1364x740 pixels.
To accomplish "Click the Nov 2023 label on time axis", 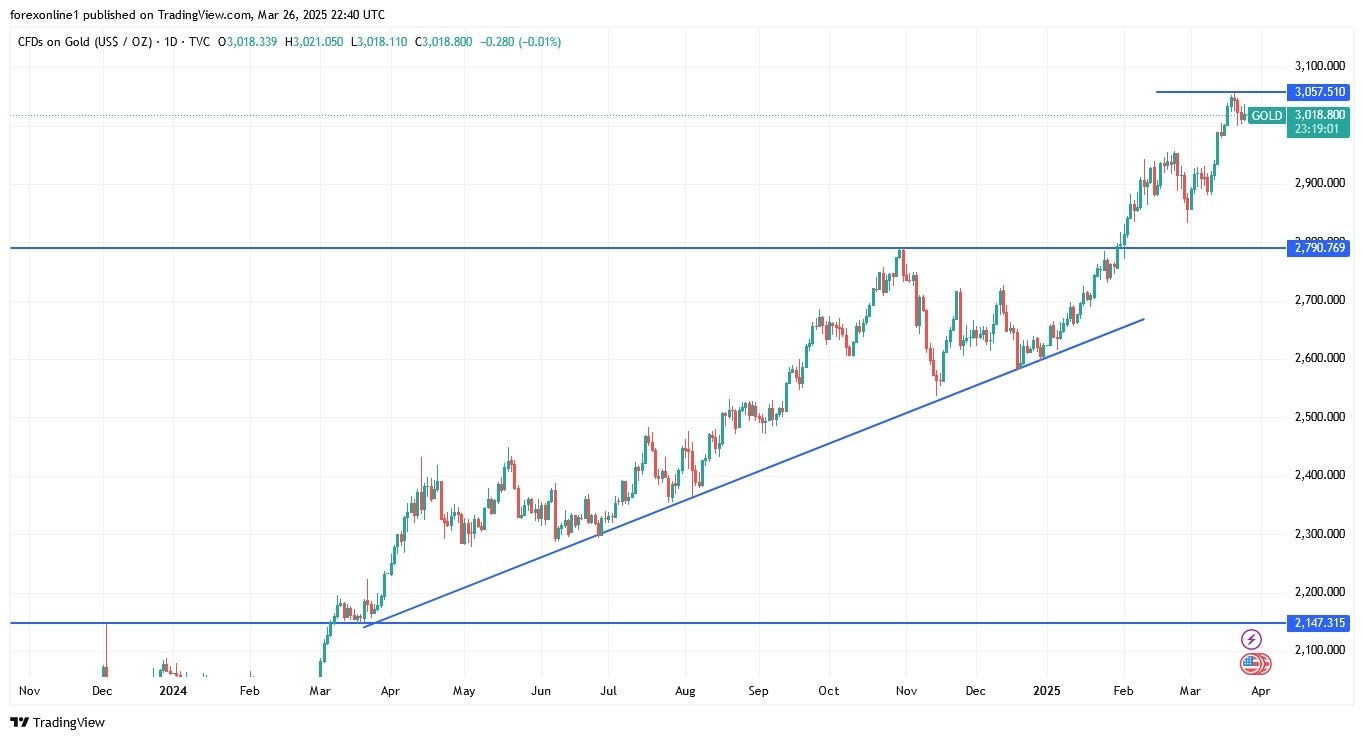I will [x=29, y=691].
